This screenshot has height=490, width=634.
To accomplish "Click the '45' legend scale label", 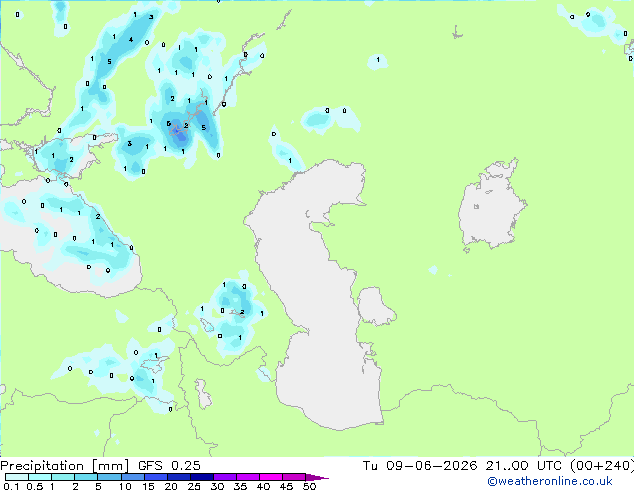I will point(286,486).
